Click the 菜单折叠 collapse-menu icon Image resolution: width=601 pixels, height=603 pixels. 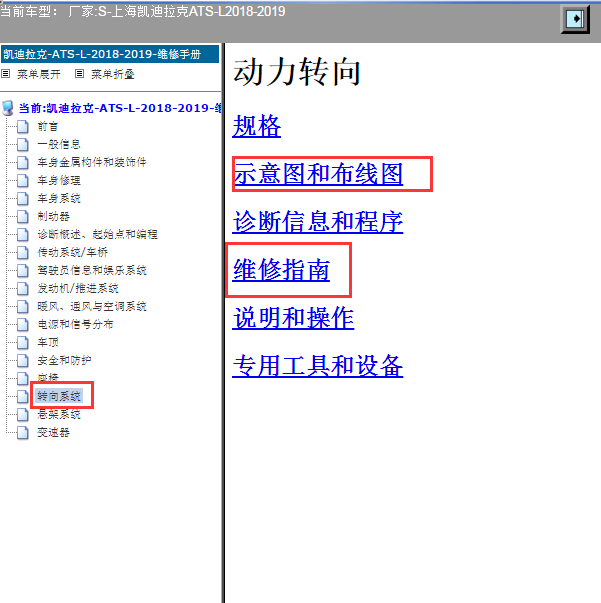click(79, 73)
